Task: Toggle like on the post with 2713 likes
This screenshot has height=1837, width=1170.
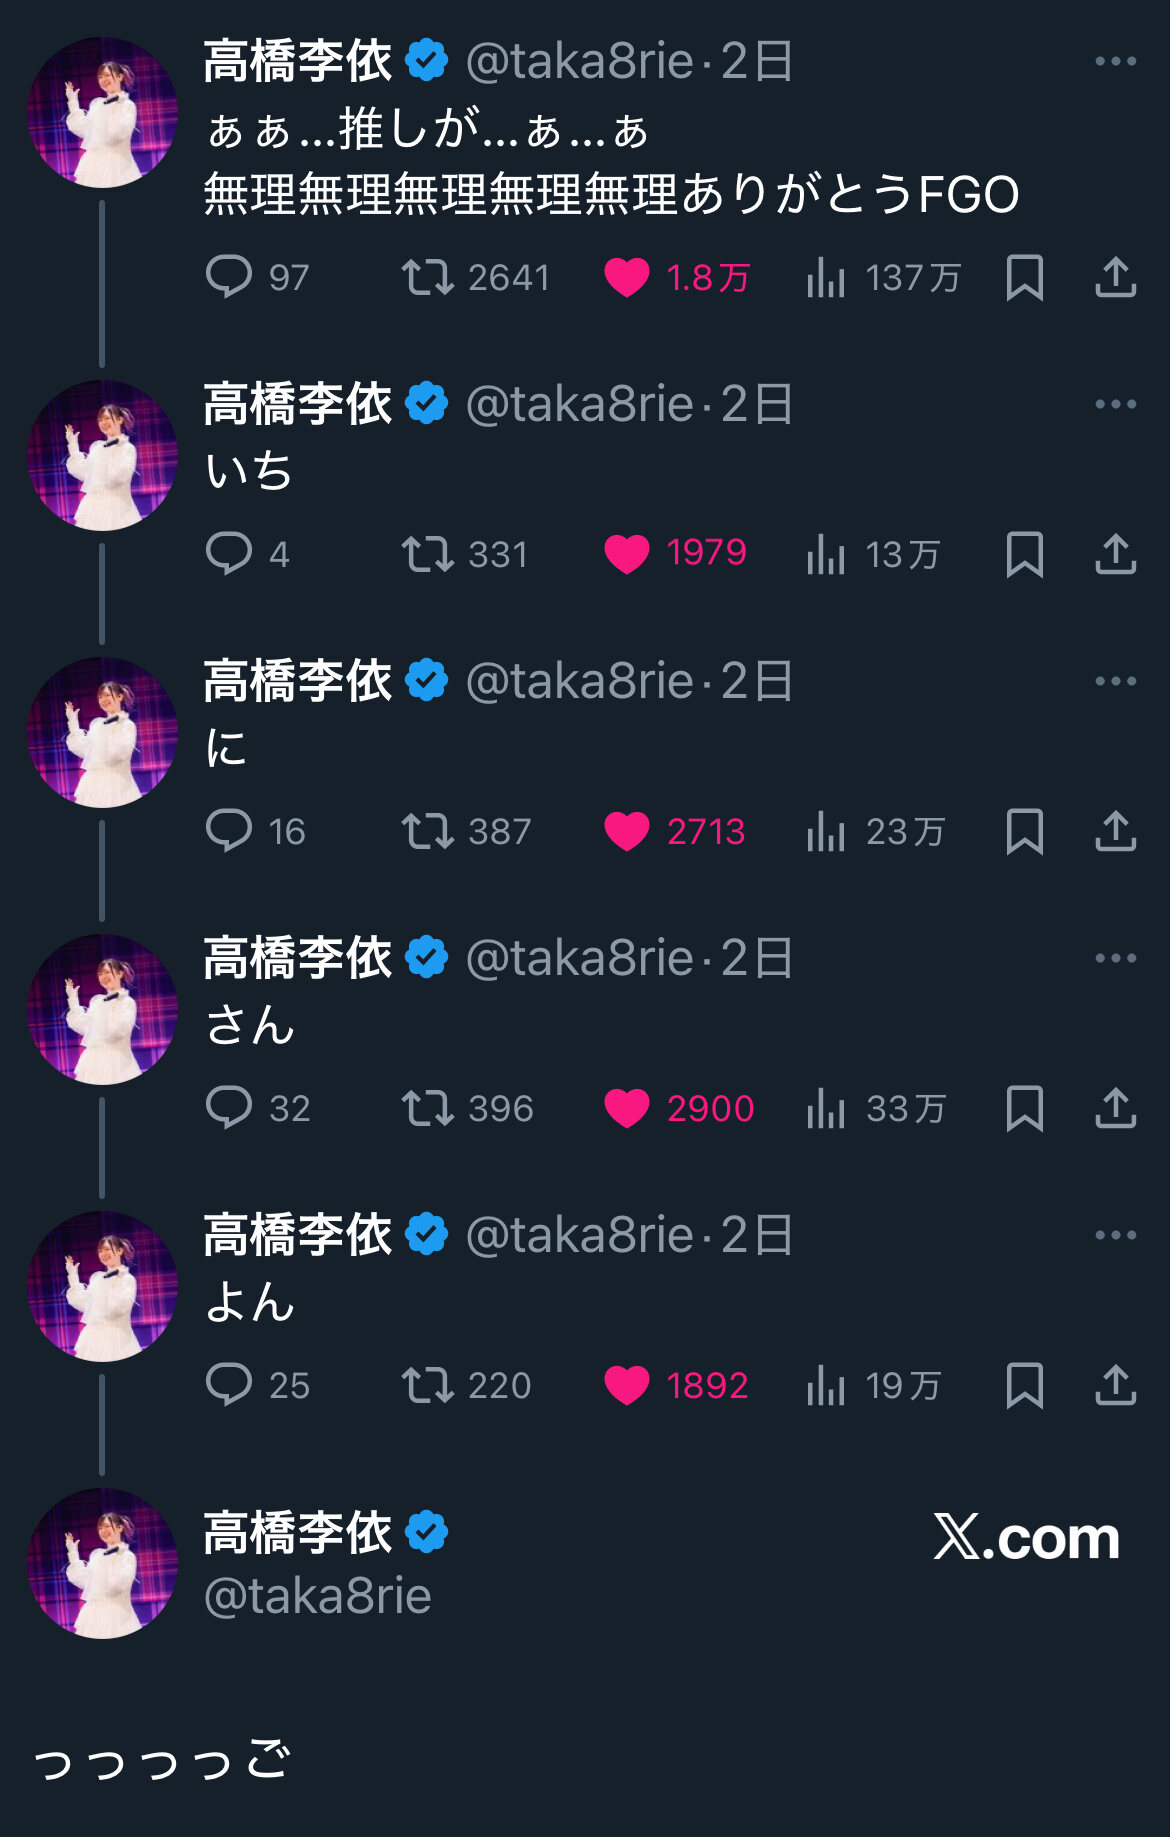Action: [x=627, y=831]
